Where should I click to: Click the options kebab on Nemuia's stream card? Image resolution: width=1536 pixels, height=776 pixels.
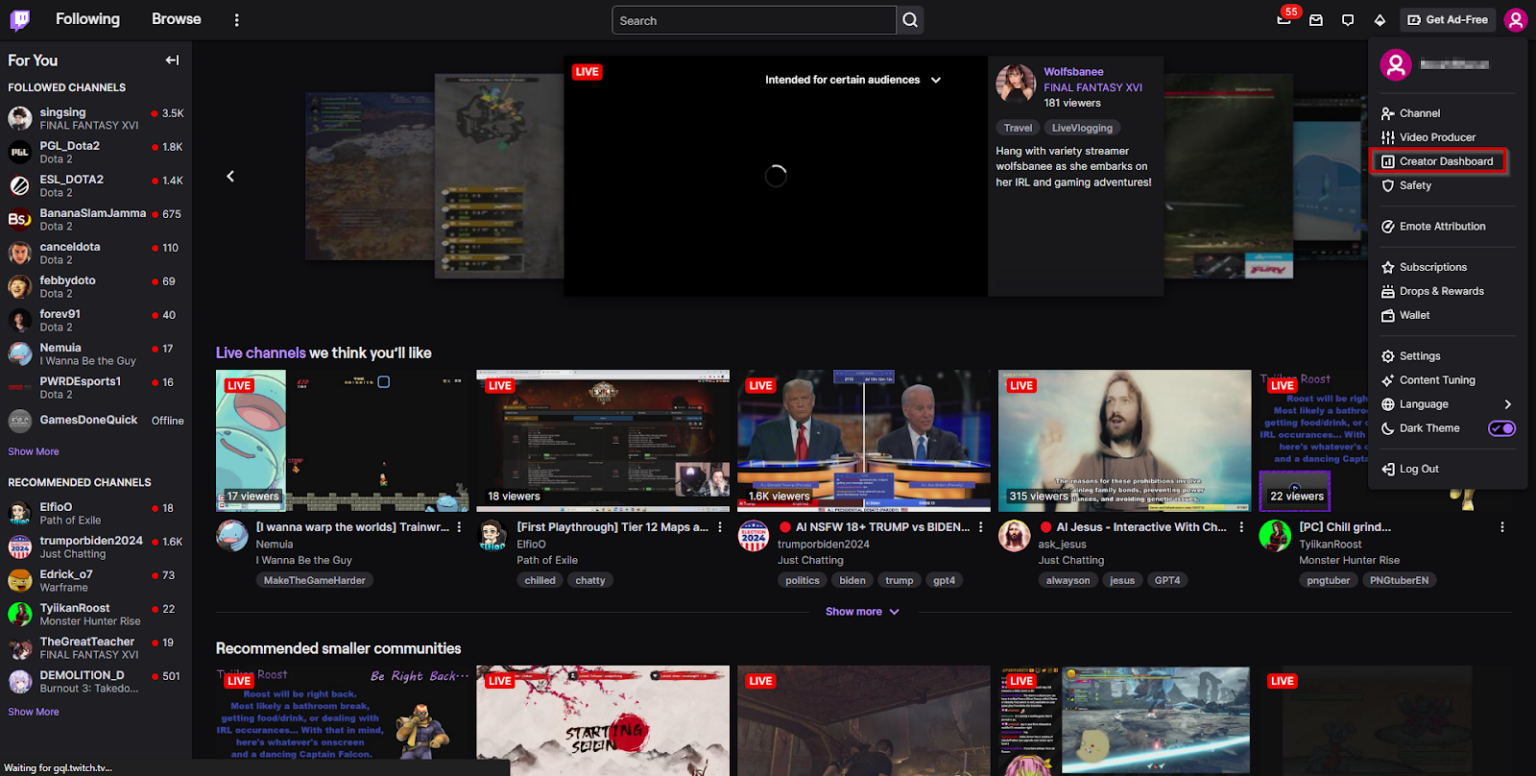pos(459,526)
